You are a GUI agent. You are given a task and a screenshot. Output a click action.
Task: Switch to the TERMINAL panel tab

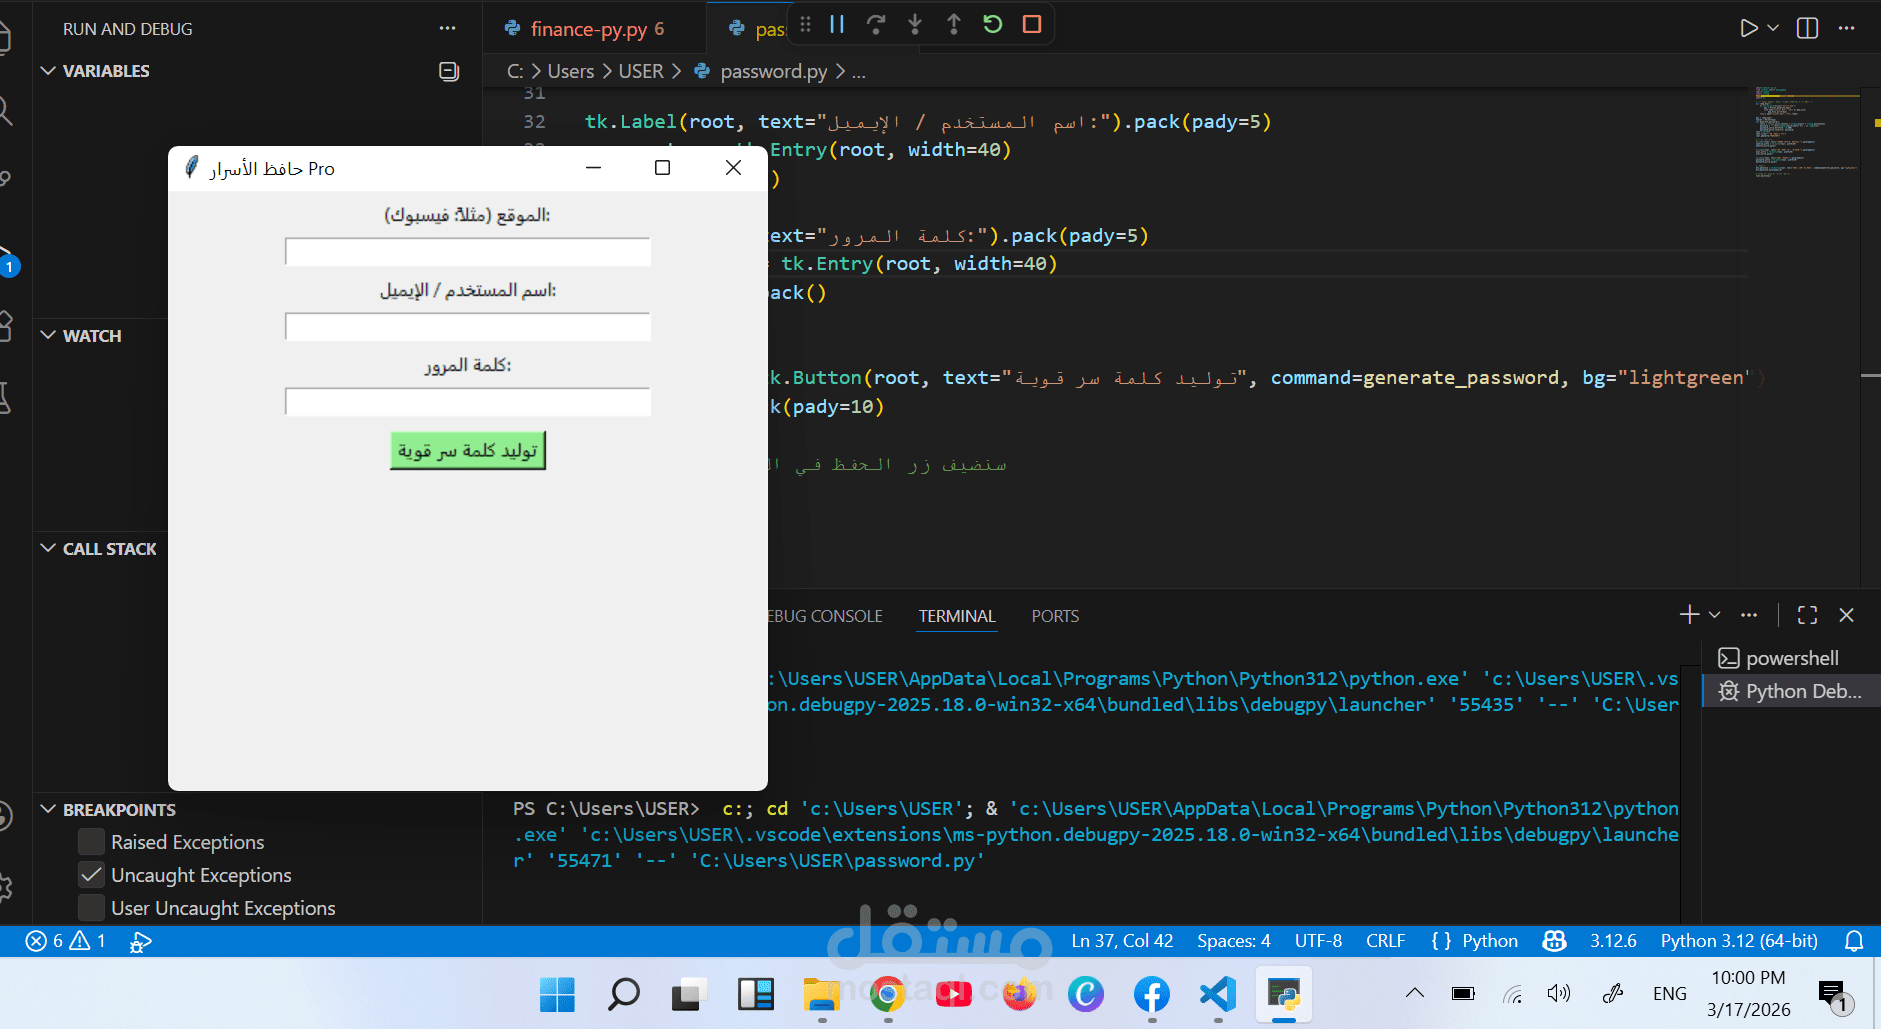(x=957, y=616)
